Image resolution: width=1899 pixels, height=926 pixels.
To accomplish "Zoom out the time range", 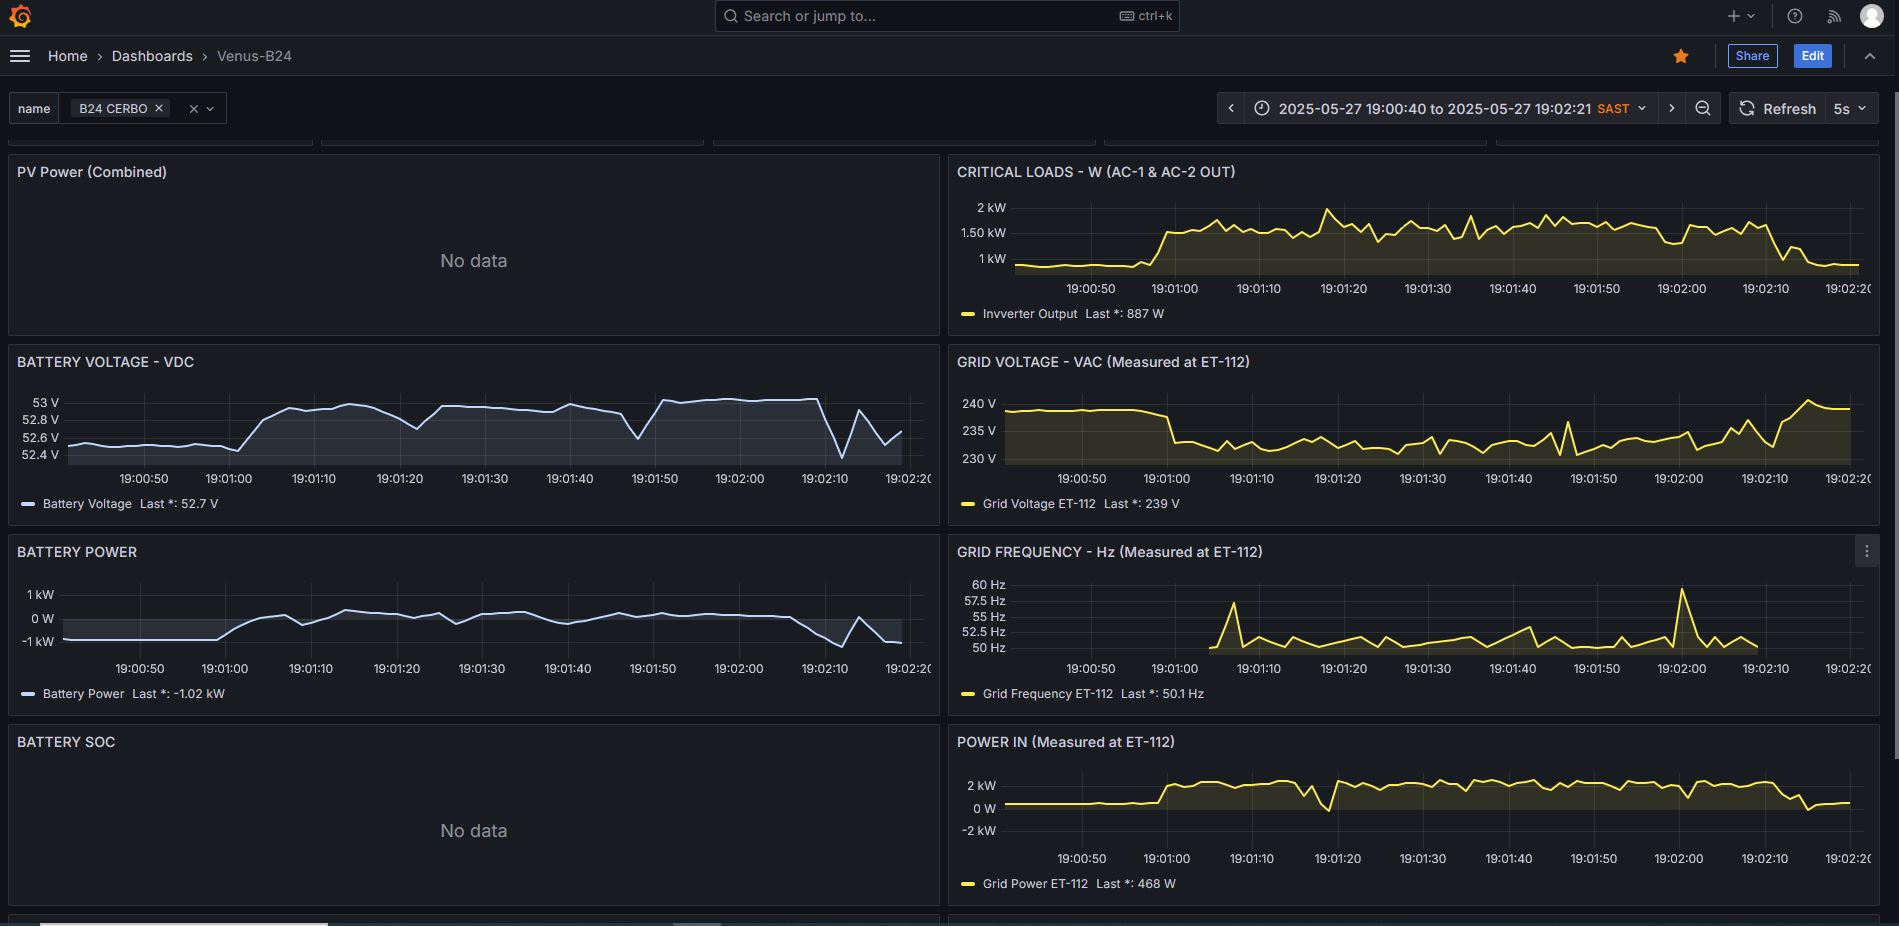I will pyautogui.click(x=1702, y=108).
